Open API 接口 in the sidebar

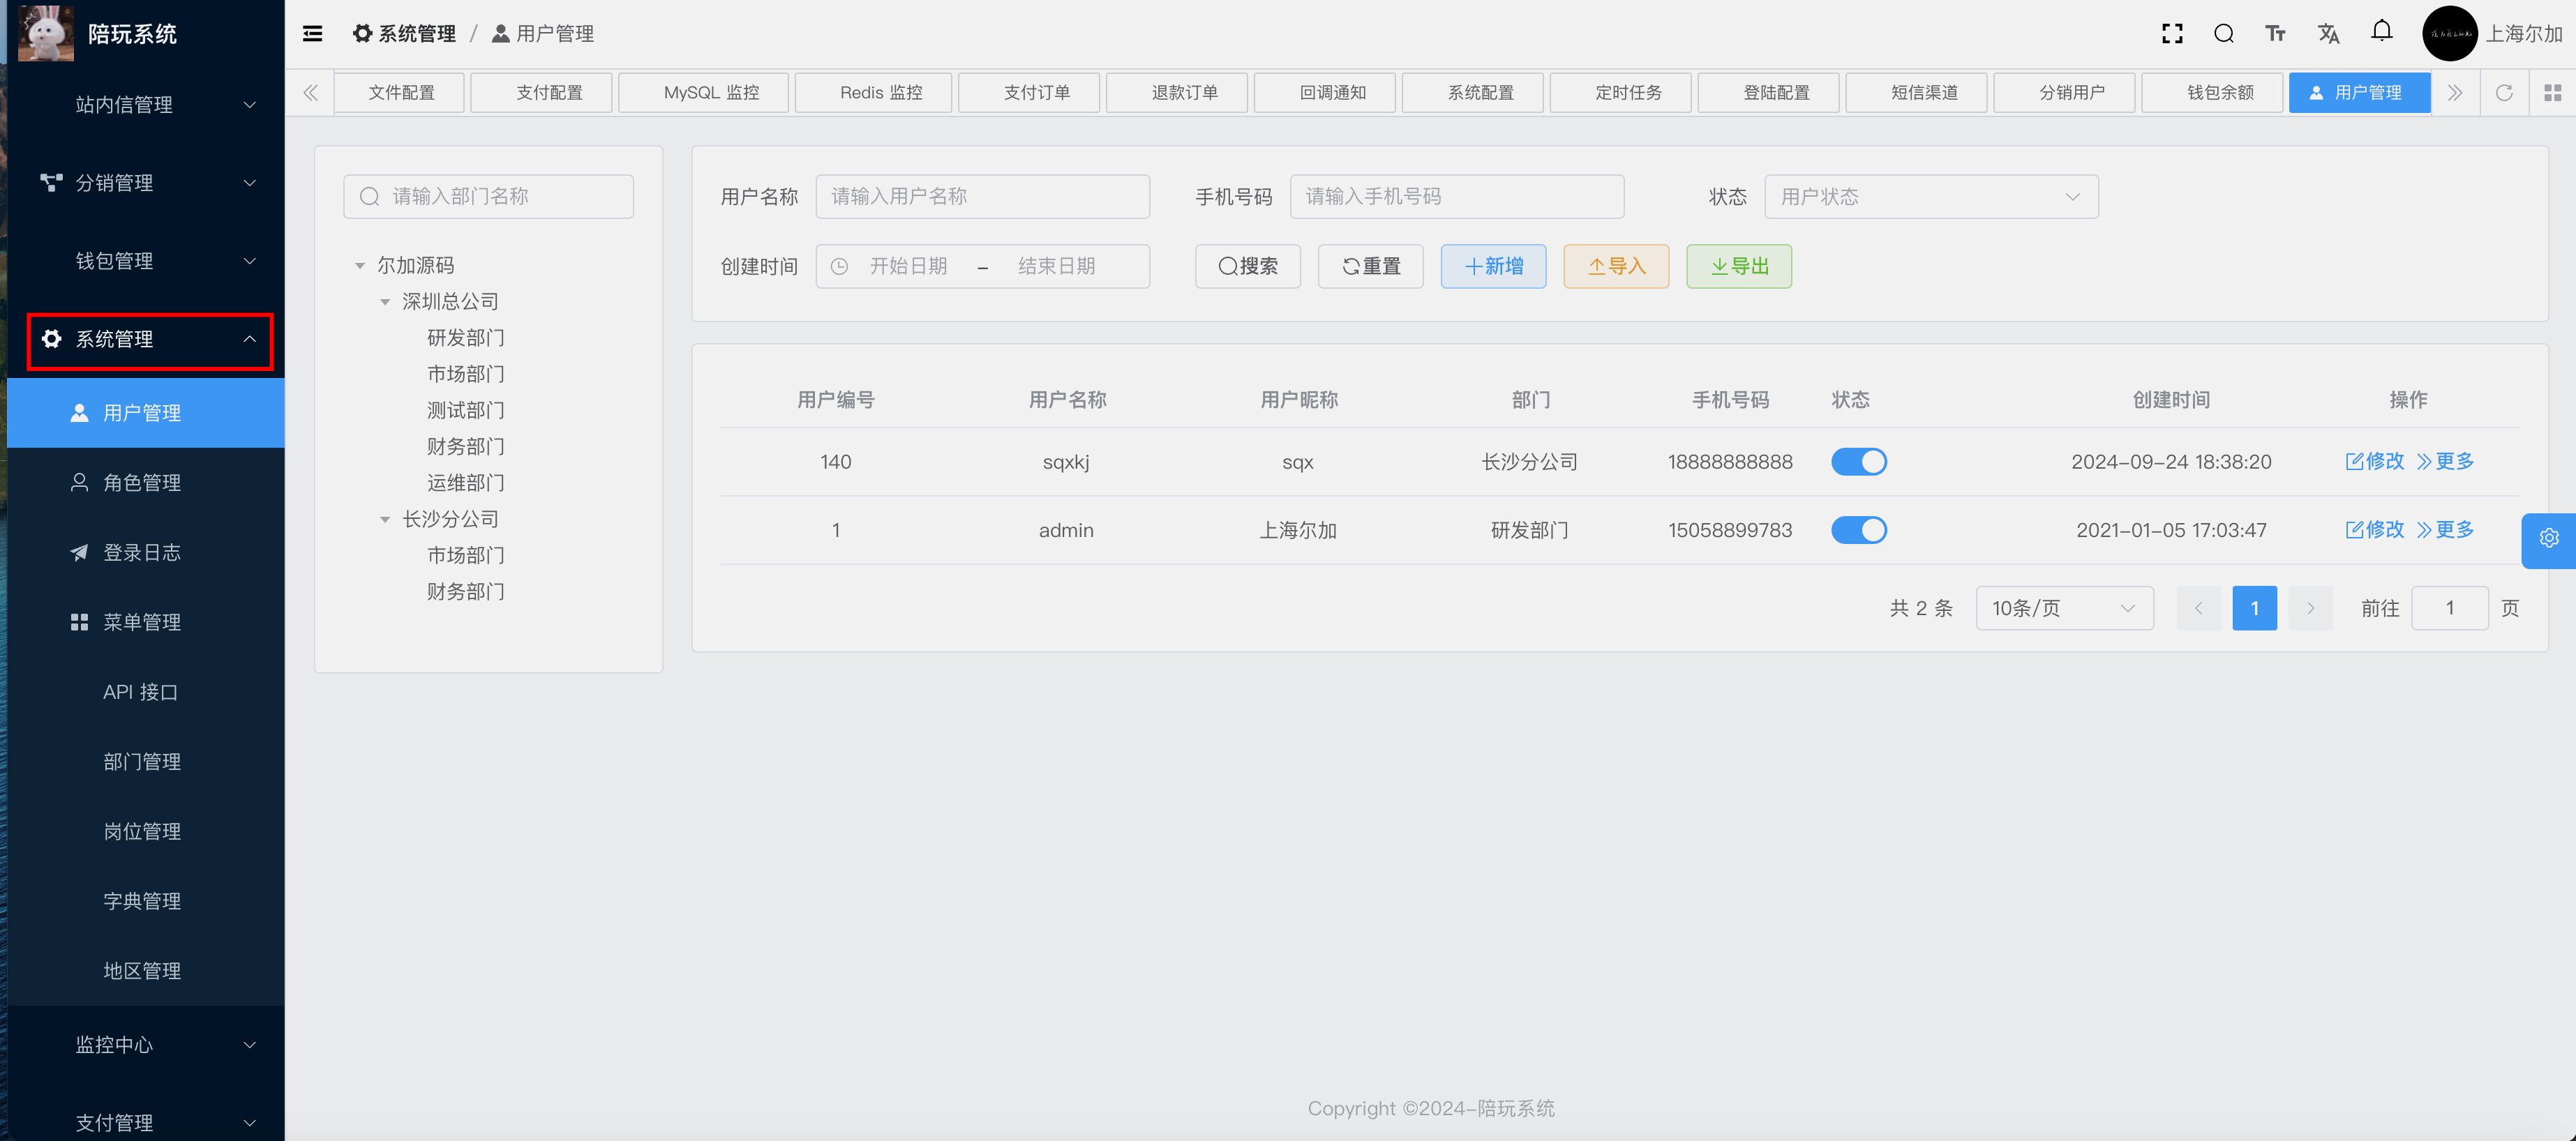pos(146,692)
